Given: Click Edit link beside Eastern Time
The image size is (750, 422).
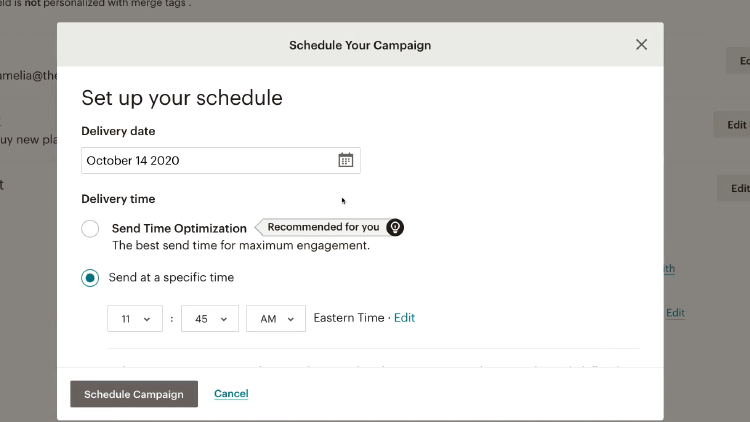Looking at the screenshot, I should click(404, 318).
